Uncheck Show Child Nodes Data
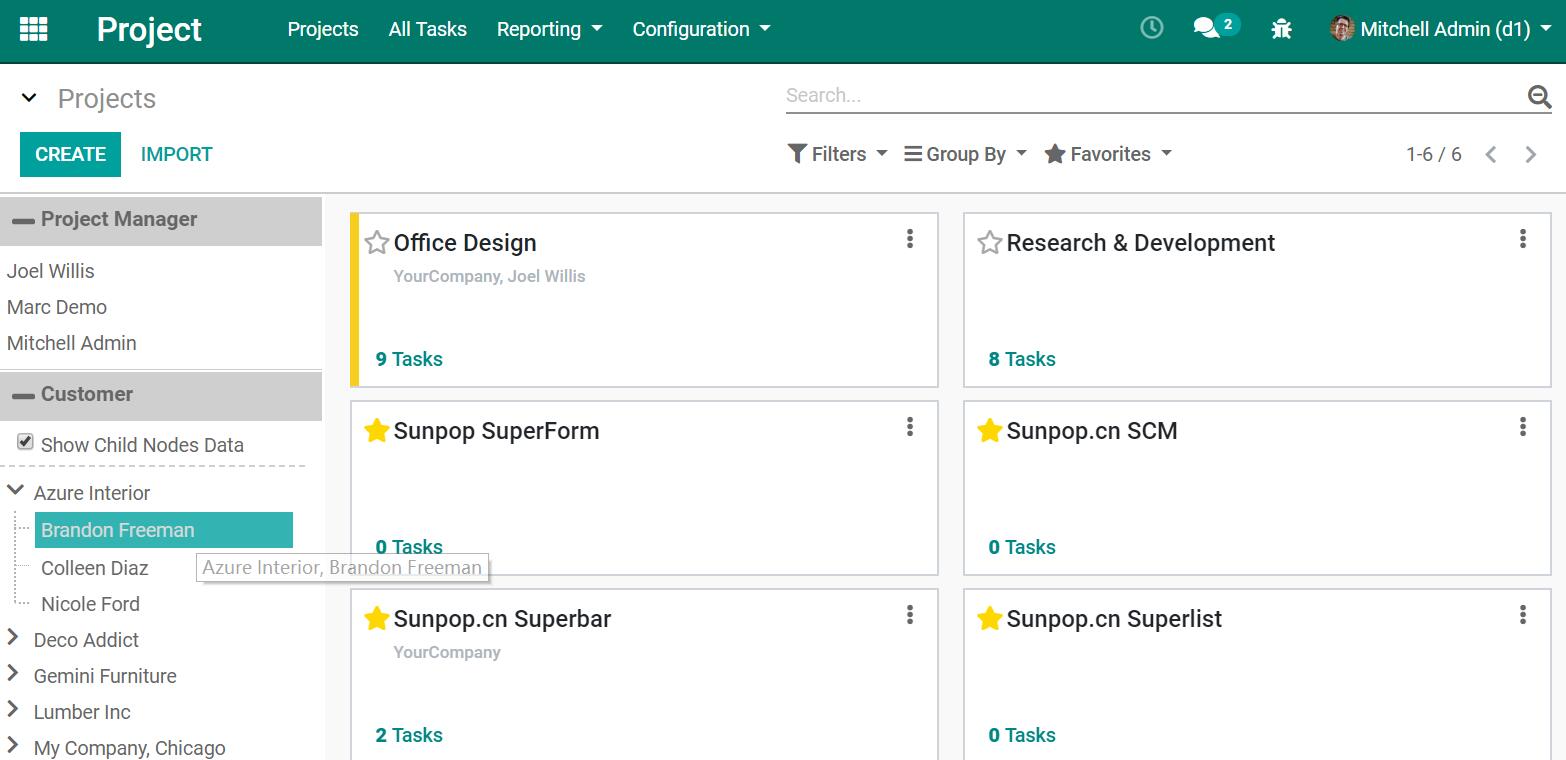The image size is (1566, 760). 26,442
